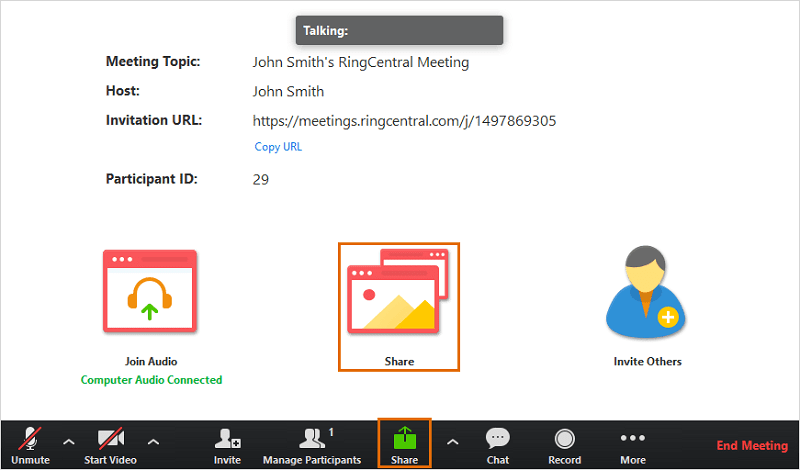Screen dimensions: 800x470
Task: Open Manage Participants in the toolbar
Action: pos(312,446)
